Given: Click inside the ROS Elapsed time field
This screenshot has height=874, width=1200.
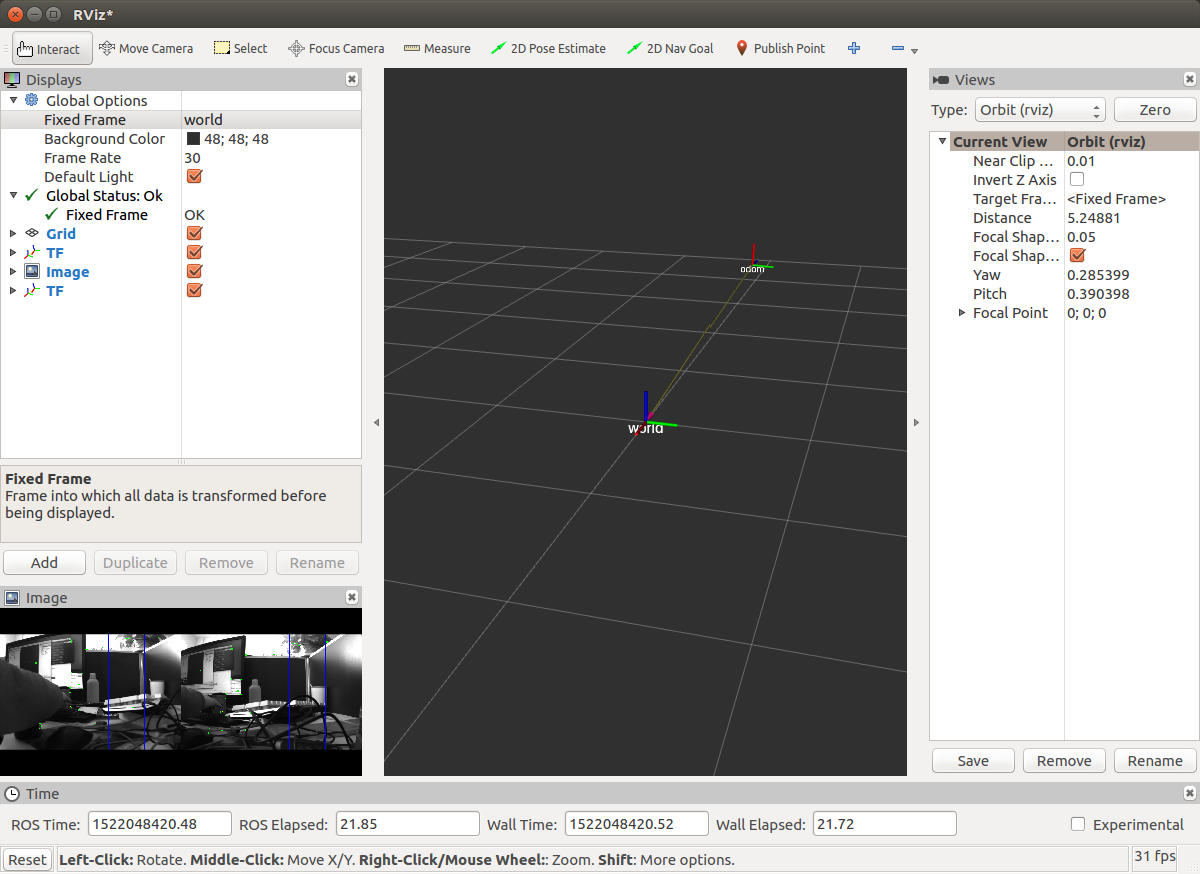Looking at the screenshot, I should pos(407,823).
